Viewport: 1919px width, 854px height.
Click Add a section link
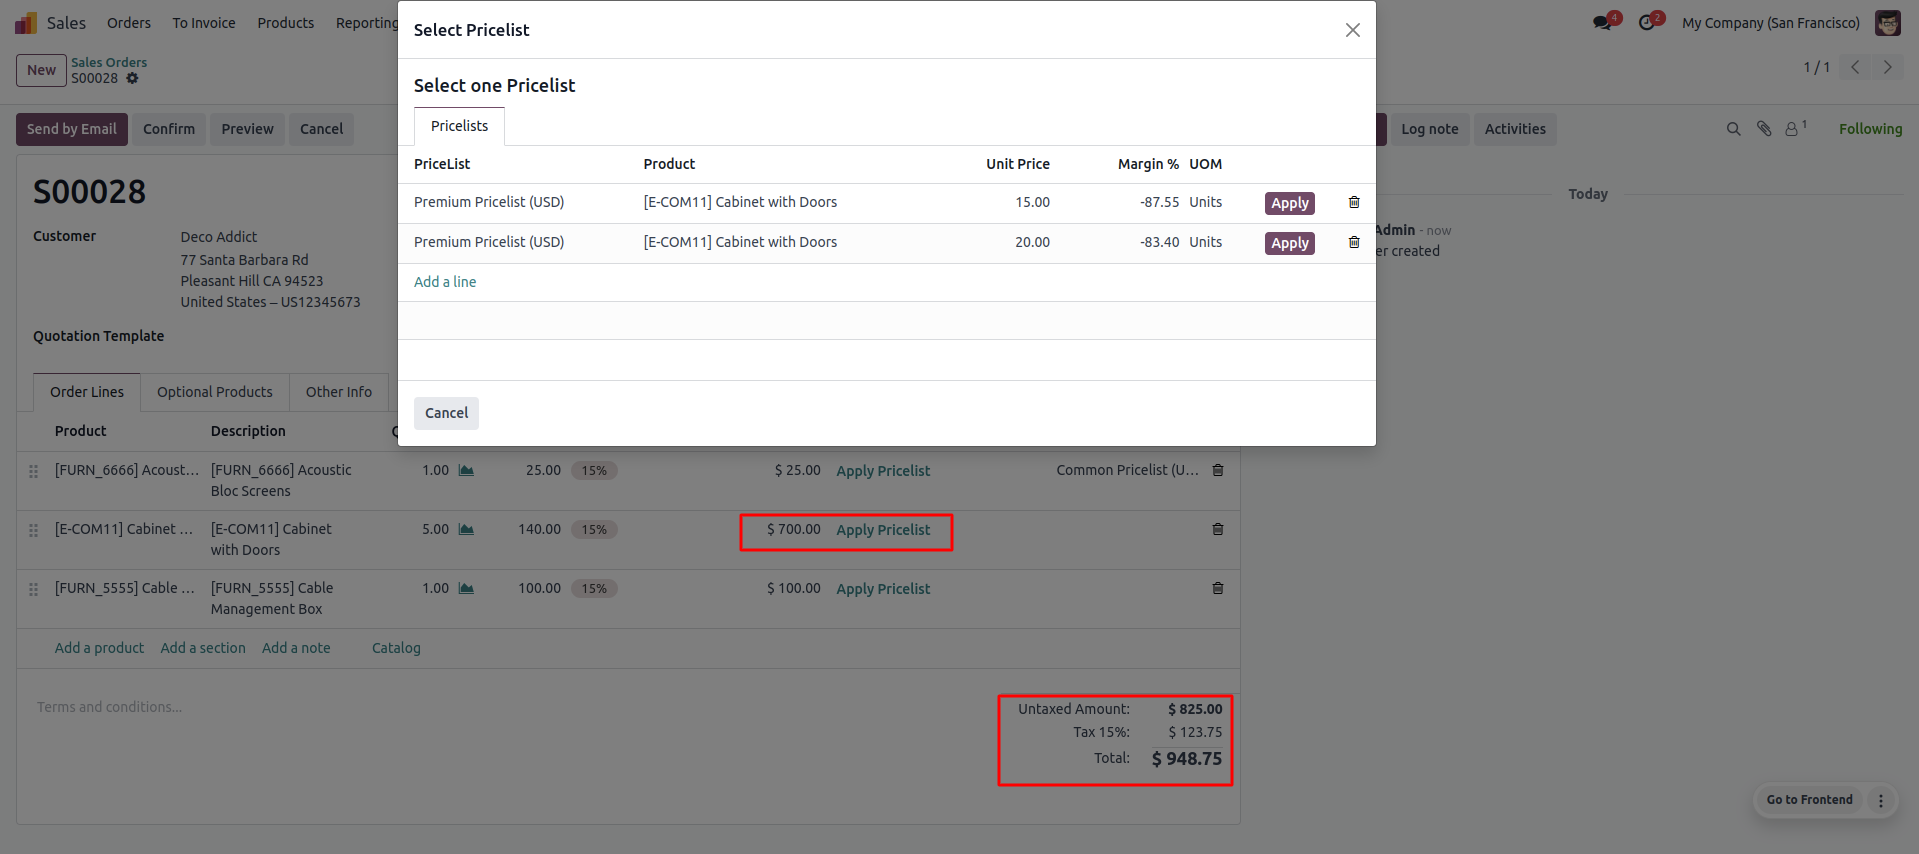point(203,648)
